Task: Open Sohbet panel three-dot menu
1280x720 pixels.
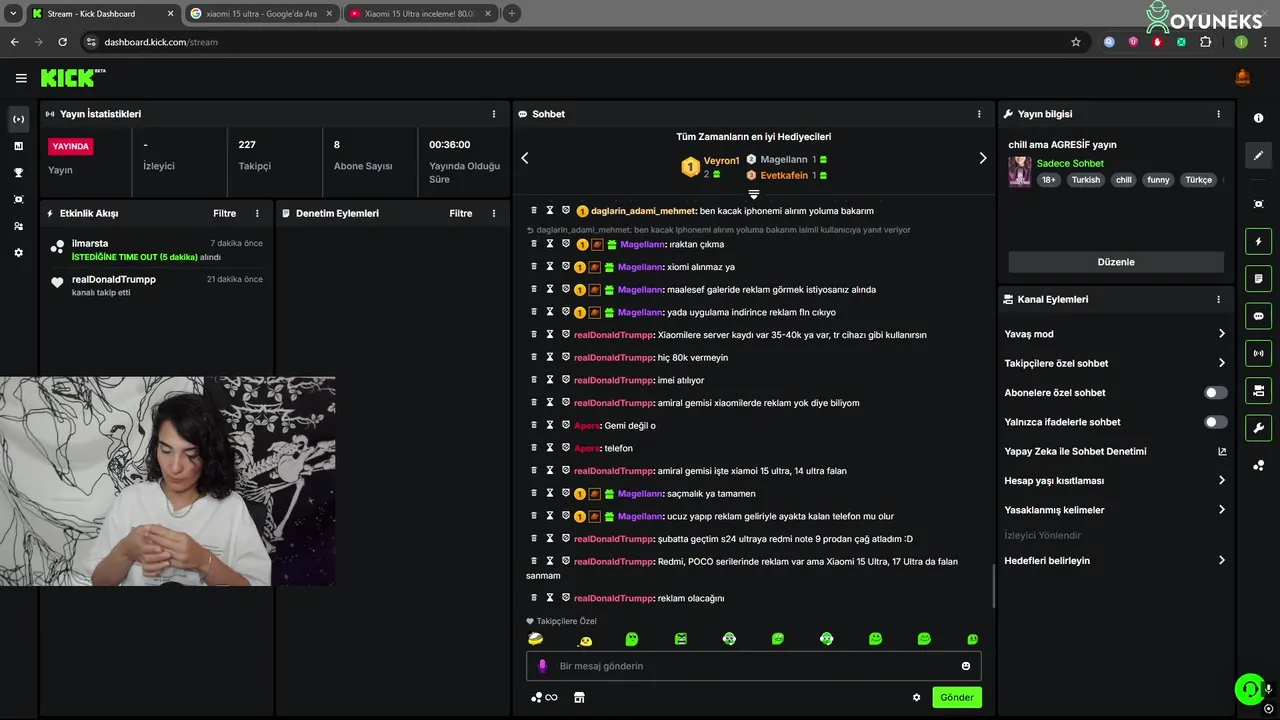Action: coord(979,114)
